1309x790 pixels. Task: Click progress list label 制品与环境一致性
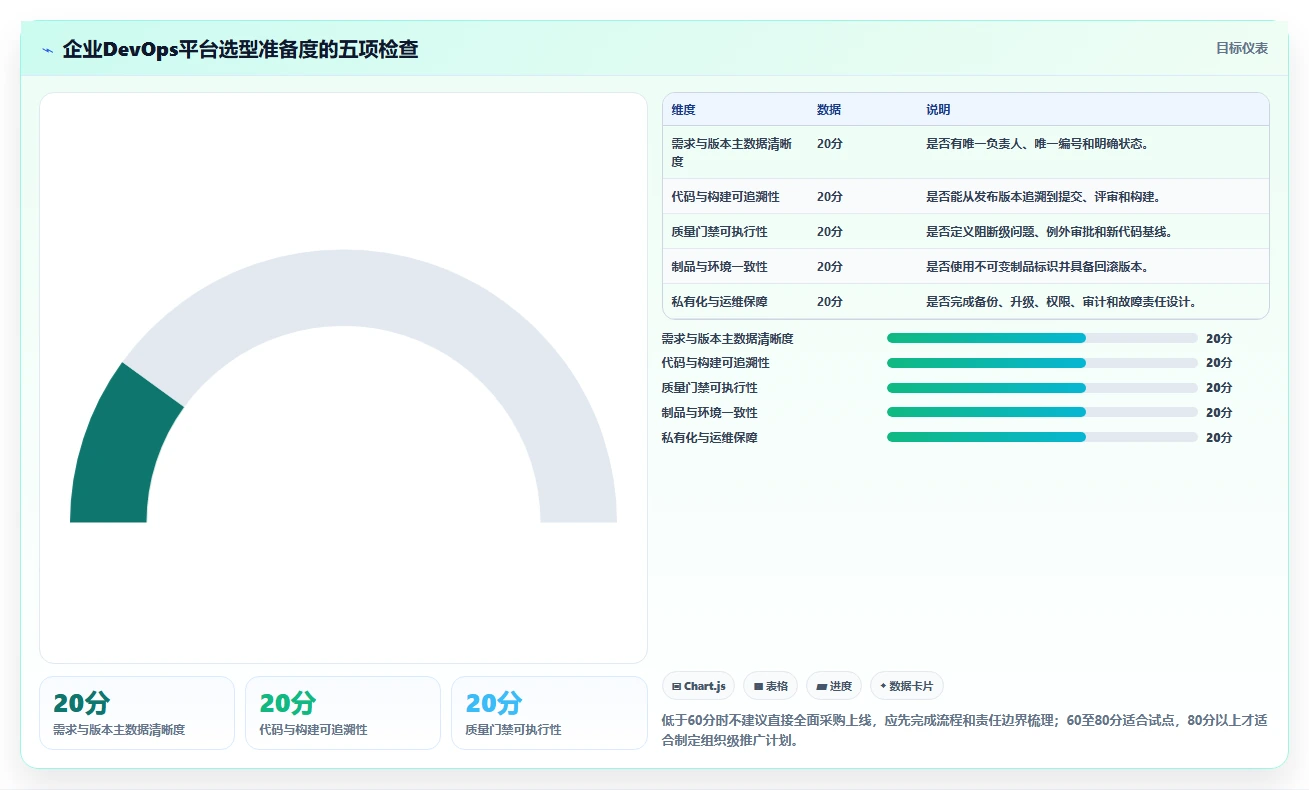click(710, 413)
